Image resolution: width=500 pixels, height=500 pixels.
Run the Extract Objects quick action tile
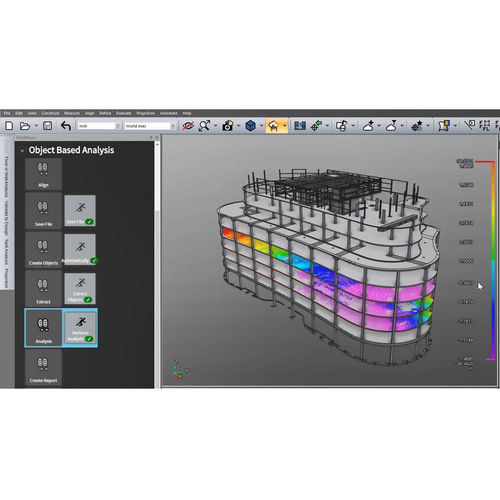coord(80,288)
